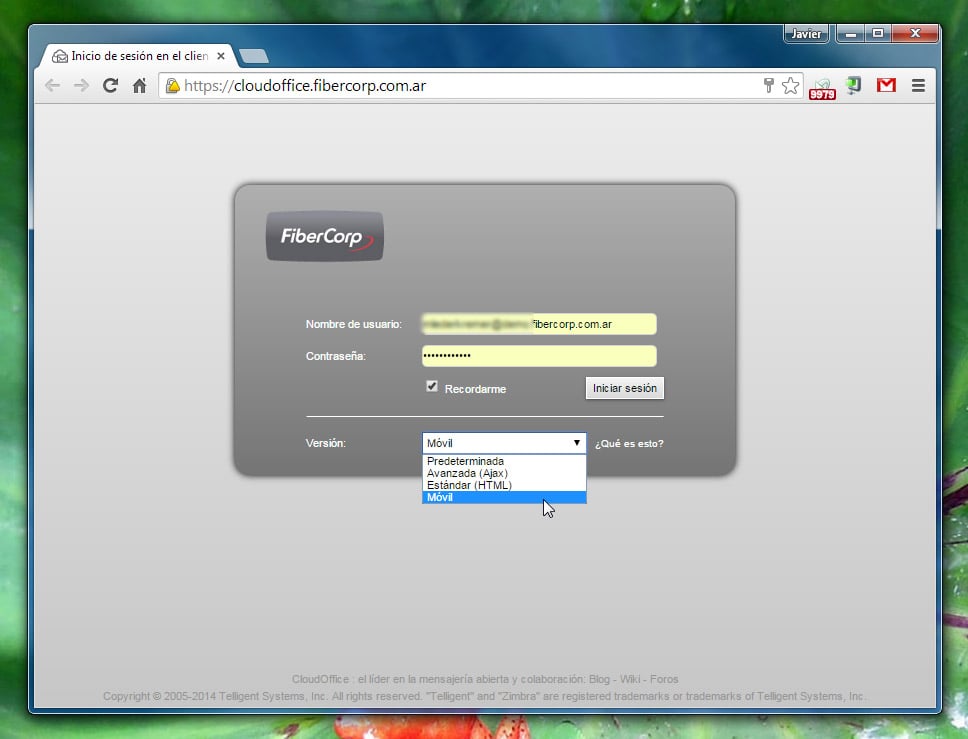This screenshot has width=968, height=739.
Task: Go to the browser home page icon
Action: point(140,86)
